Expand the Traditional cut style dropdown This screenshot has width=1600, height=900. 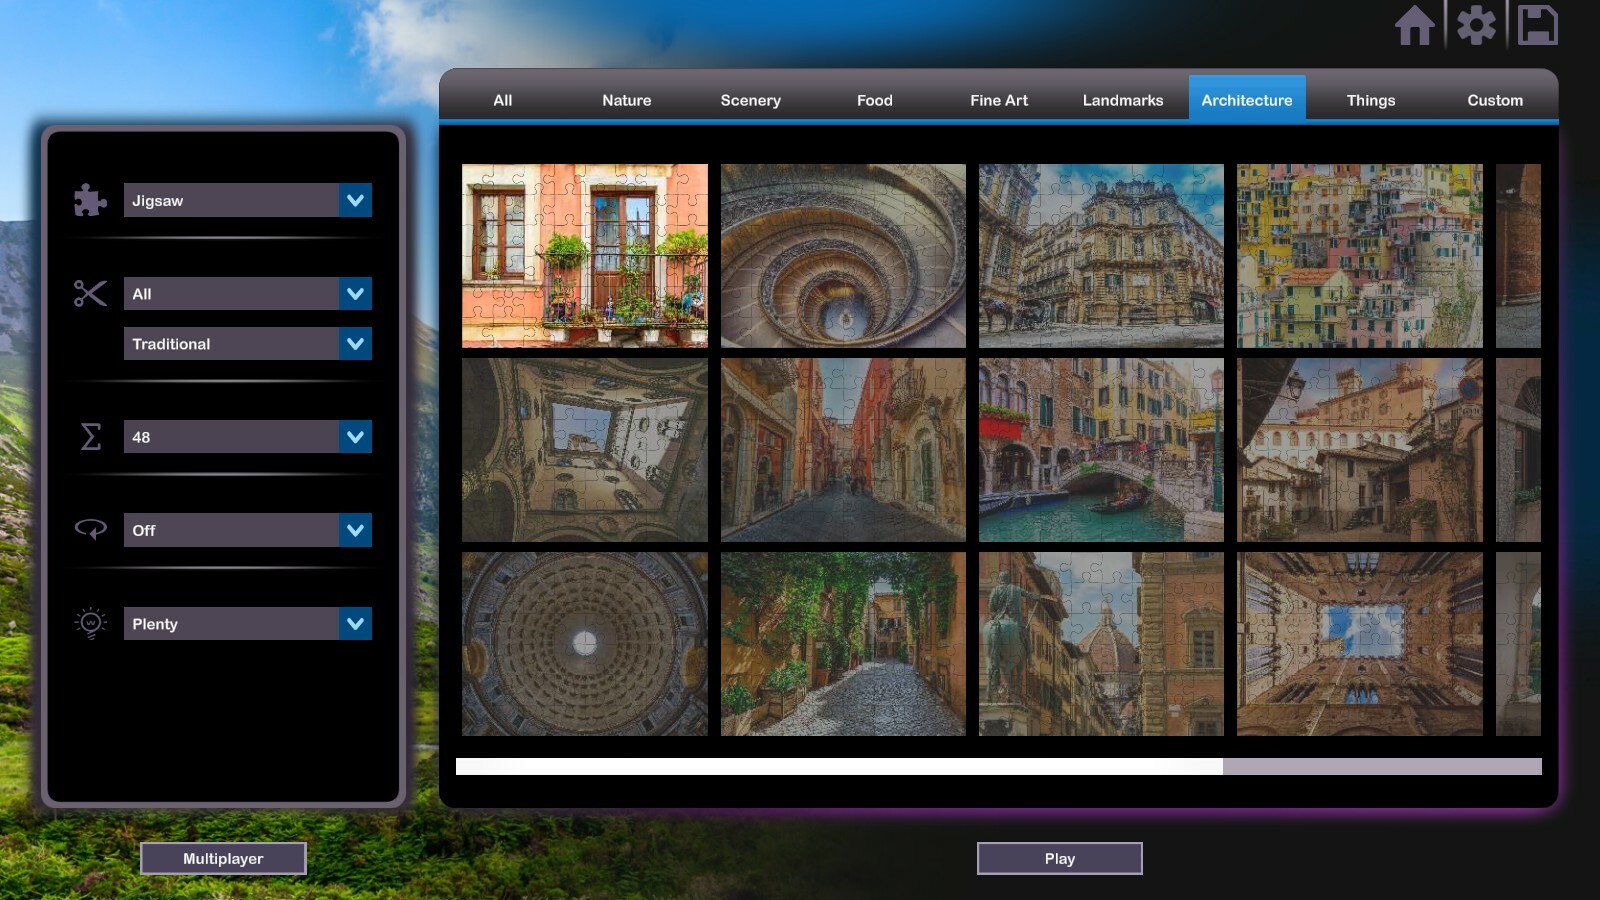coord(247,343)
